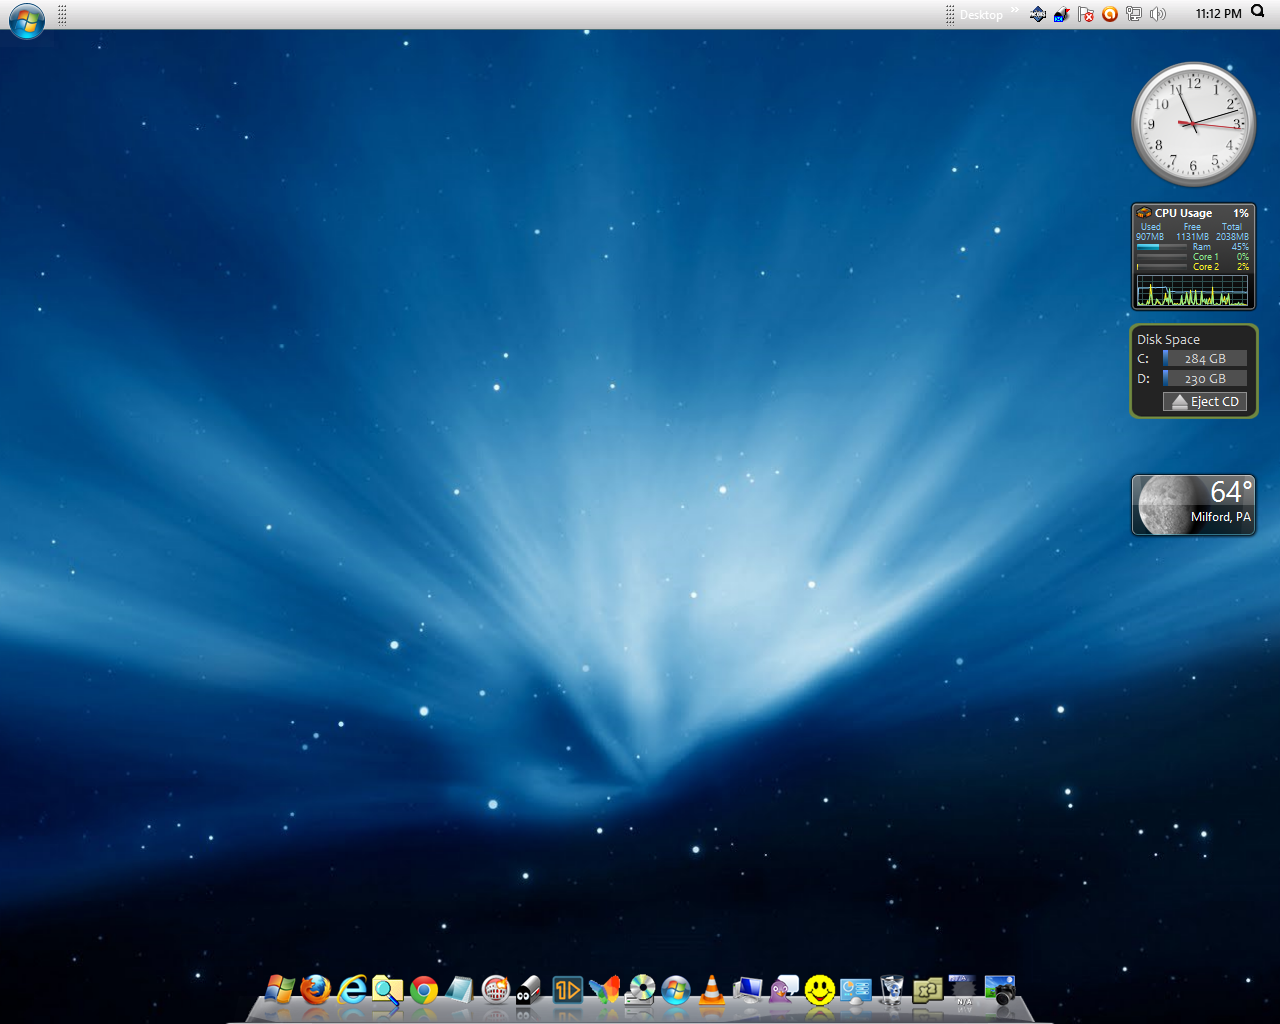The width and height of the screenshot is (1280, 1024).
Task: Launch the orange 1 player icon
Action: pos(568,990)
